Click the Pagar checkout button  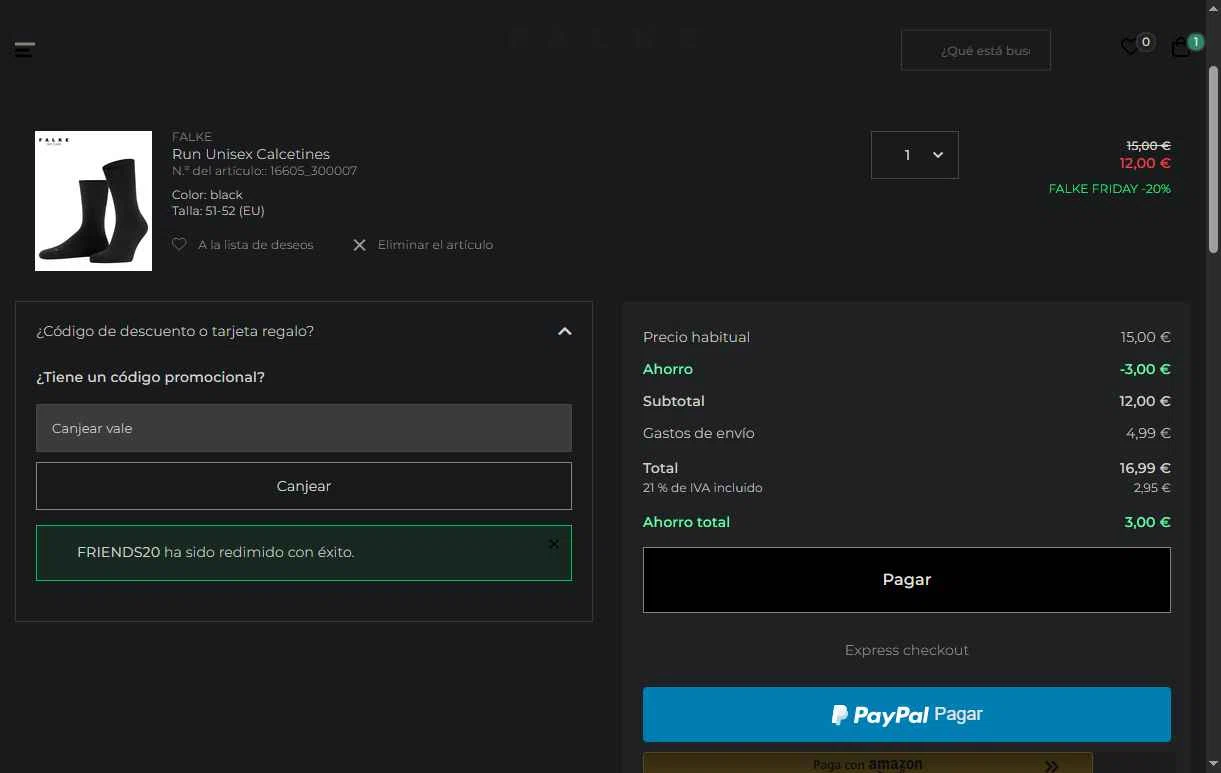coord(907,580)
